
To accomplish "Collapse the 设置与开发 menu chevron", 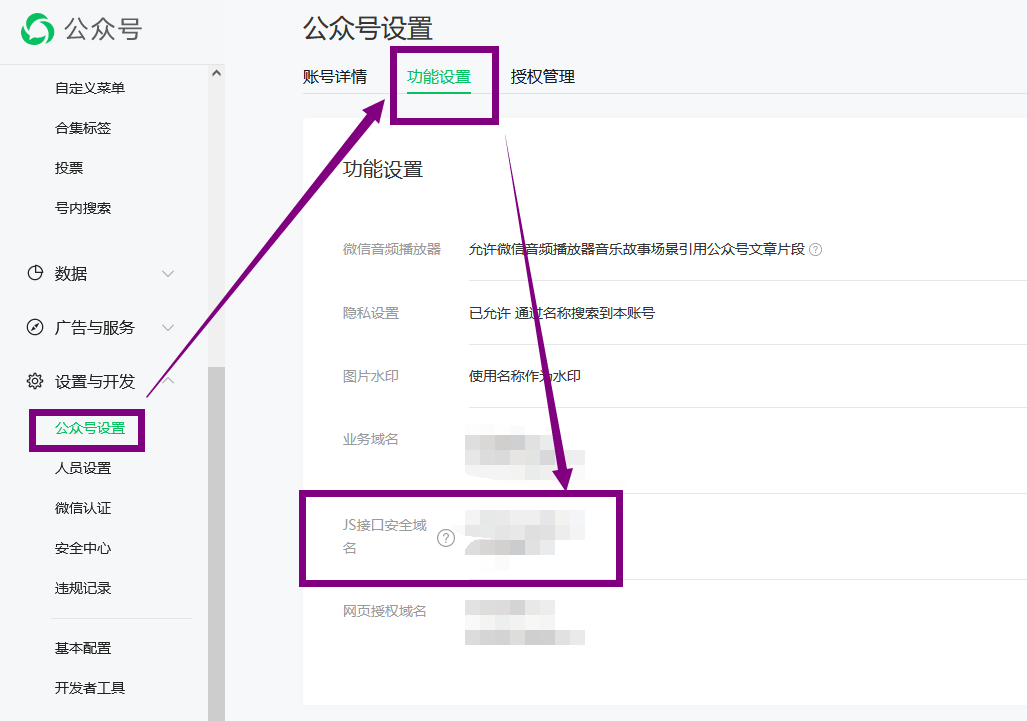I will click(168, 380).
